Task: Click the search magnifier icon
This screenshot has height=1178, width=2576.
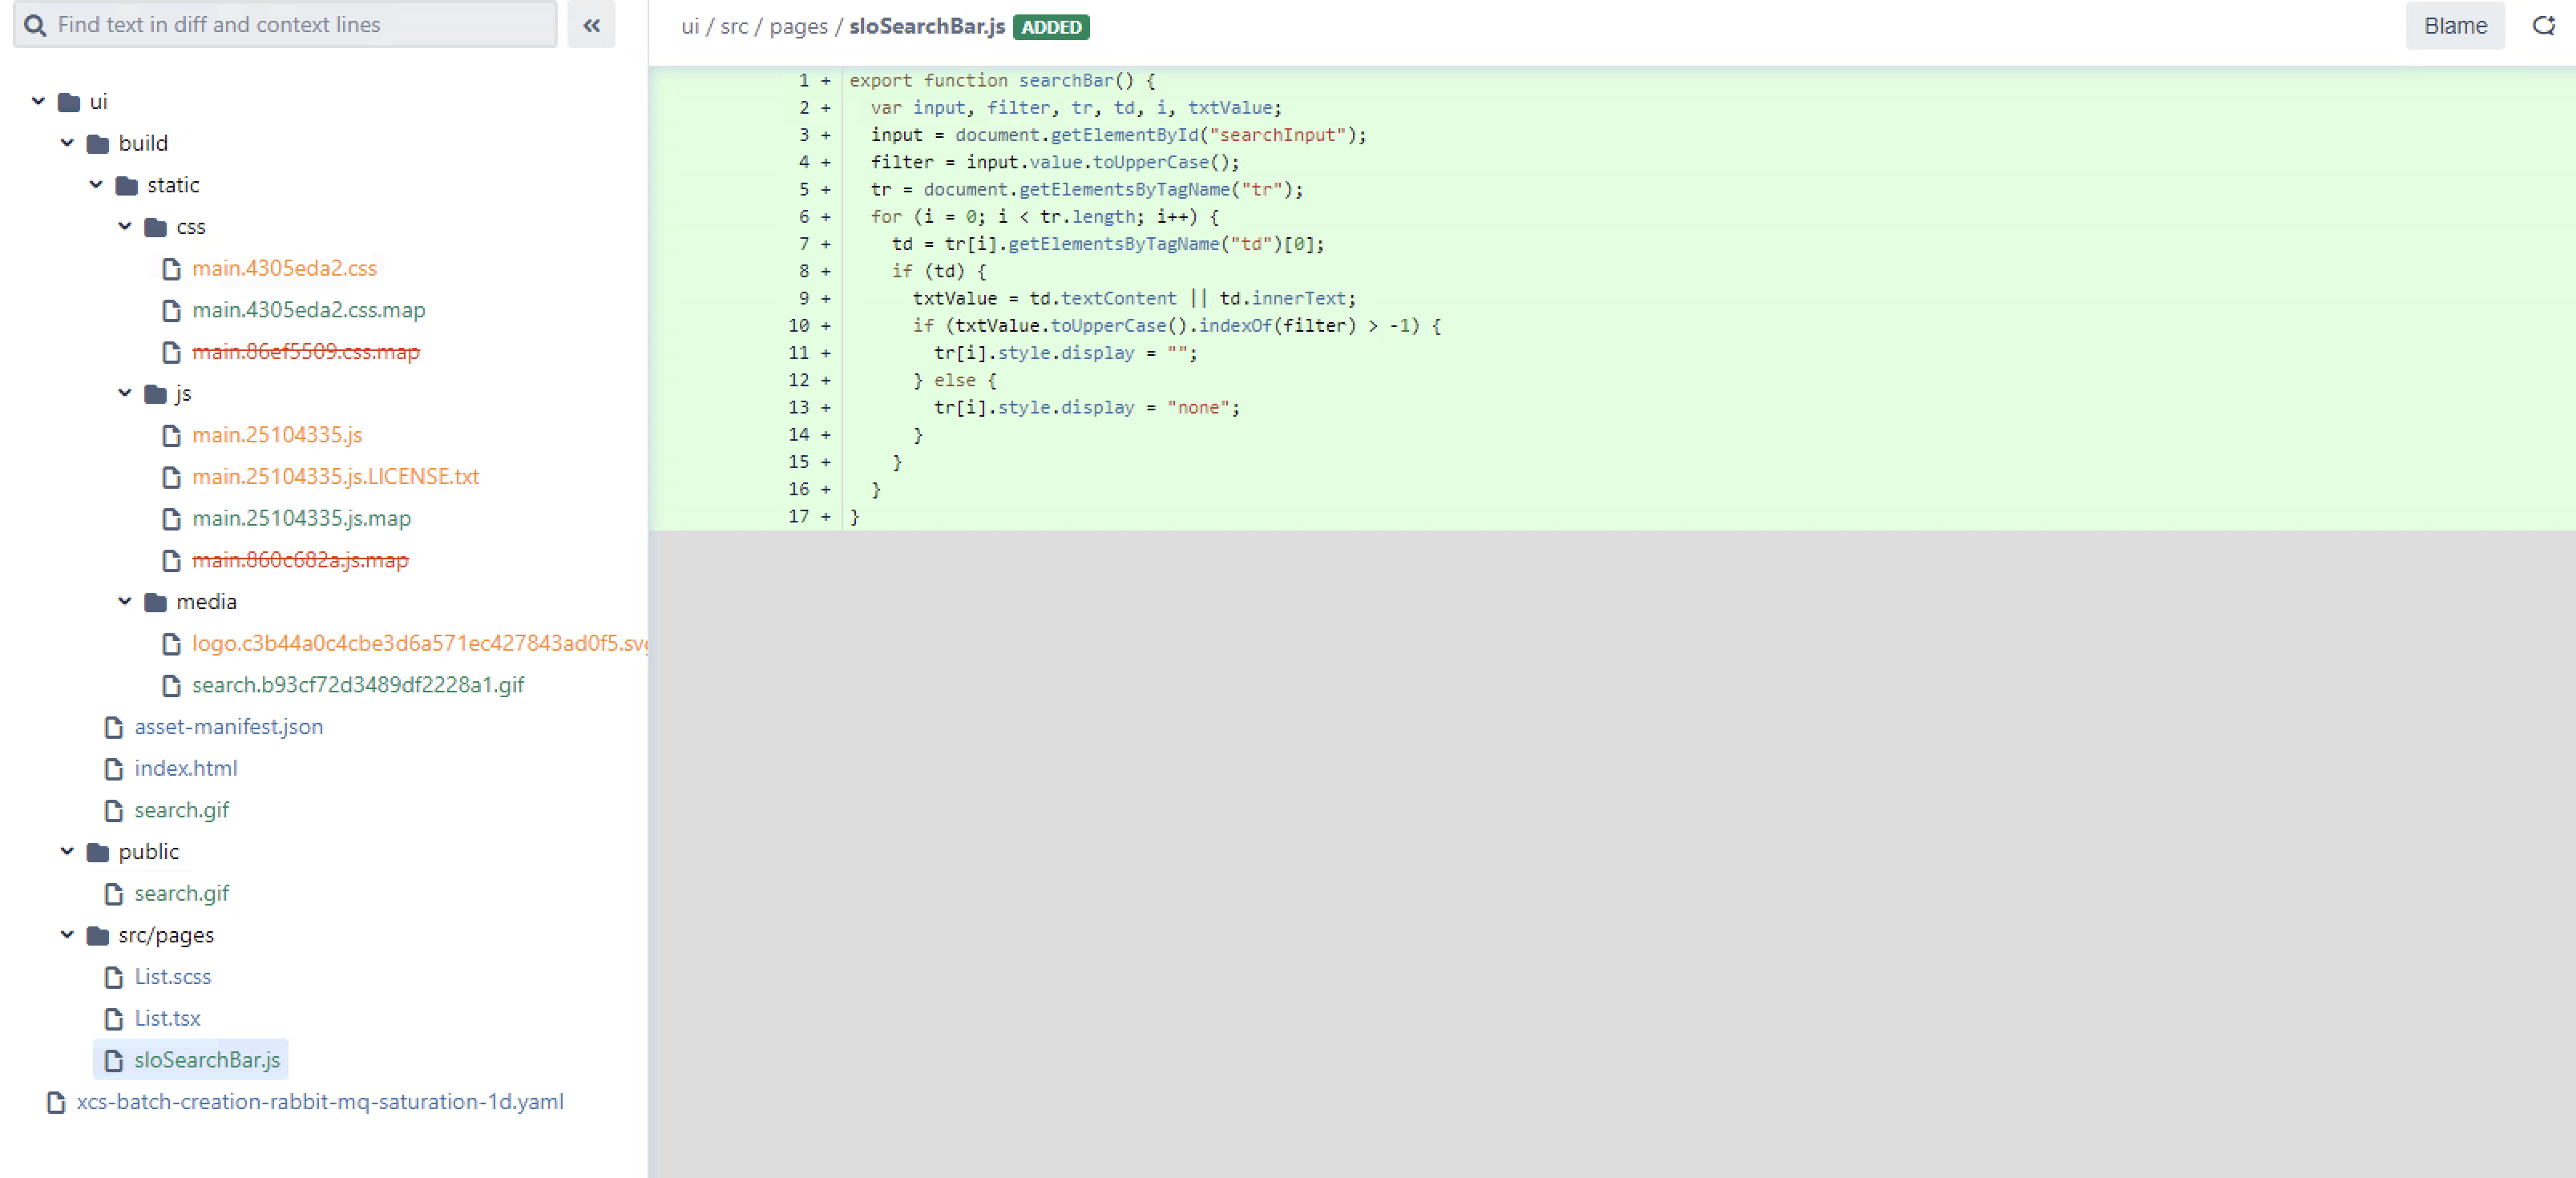Action: [x=35, y=25]
